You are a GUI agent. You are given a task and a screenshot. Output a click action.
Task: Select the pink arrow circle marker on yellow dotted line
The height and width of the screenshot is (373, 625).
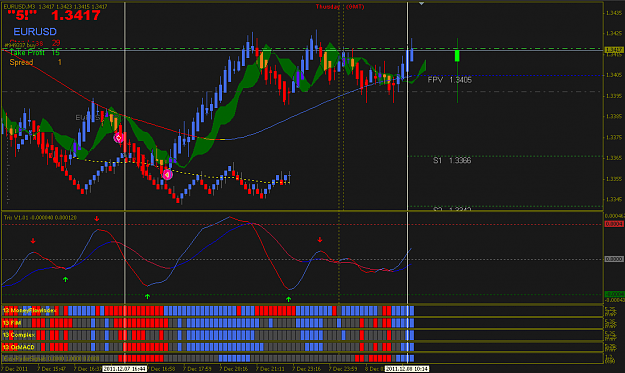pos(167,175)
